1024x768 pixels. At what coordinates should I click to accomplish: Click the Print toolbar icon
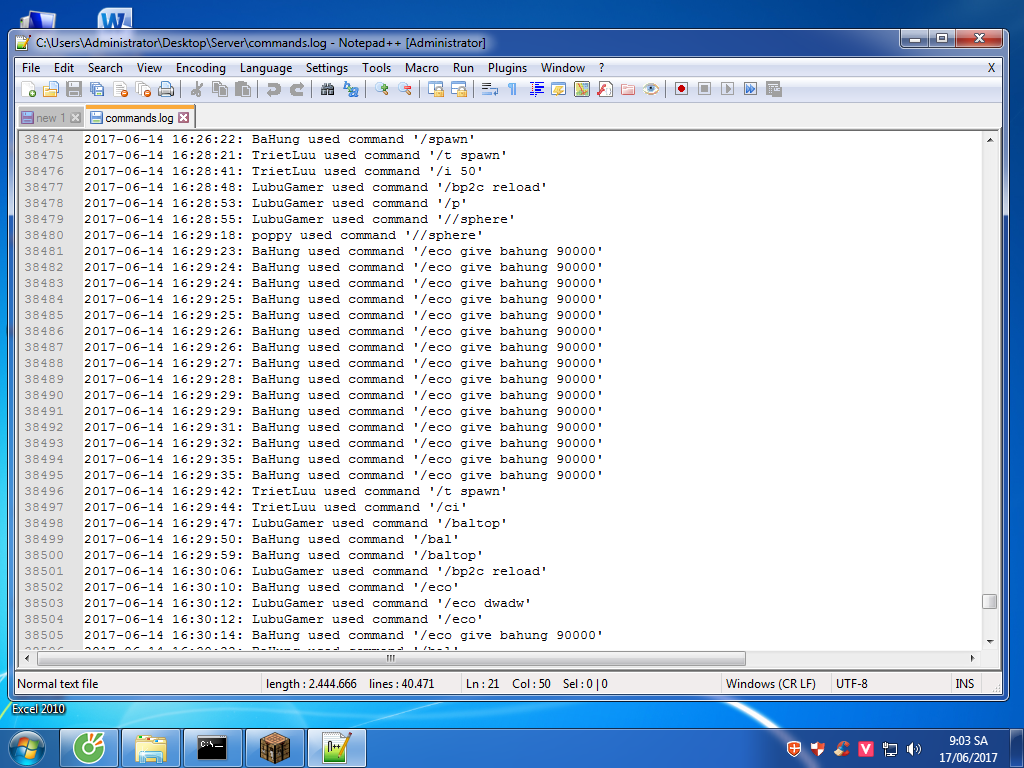tap(166, 89)
